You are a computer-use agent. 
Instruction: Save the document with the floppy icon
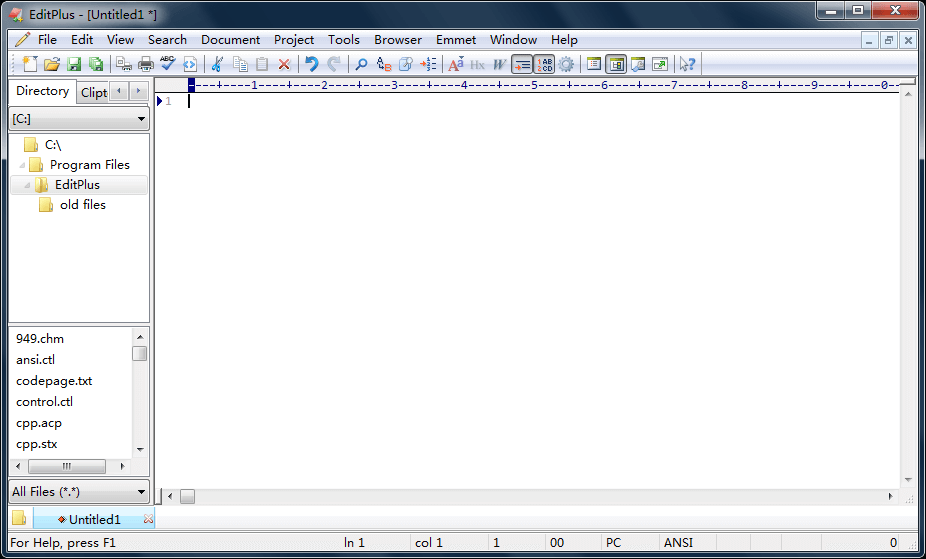tap(74, 64)
